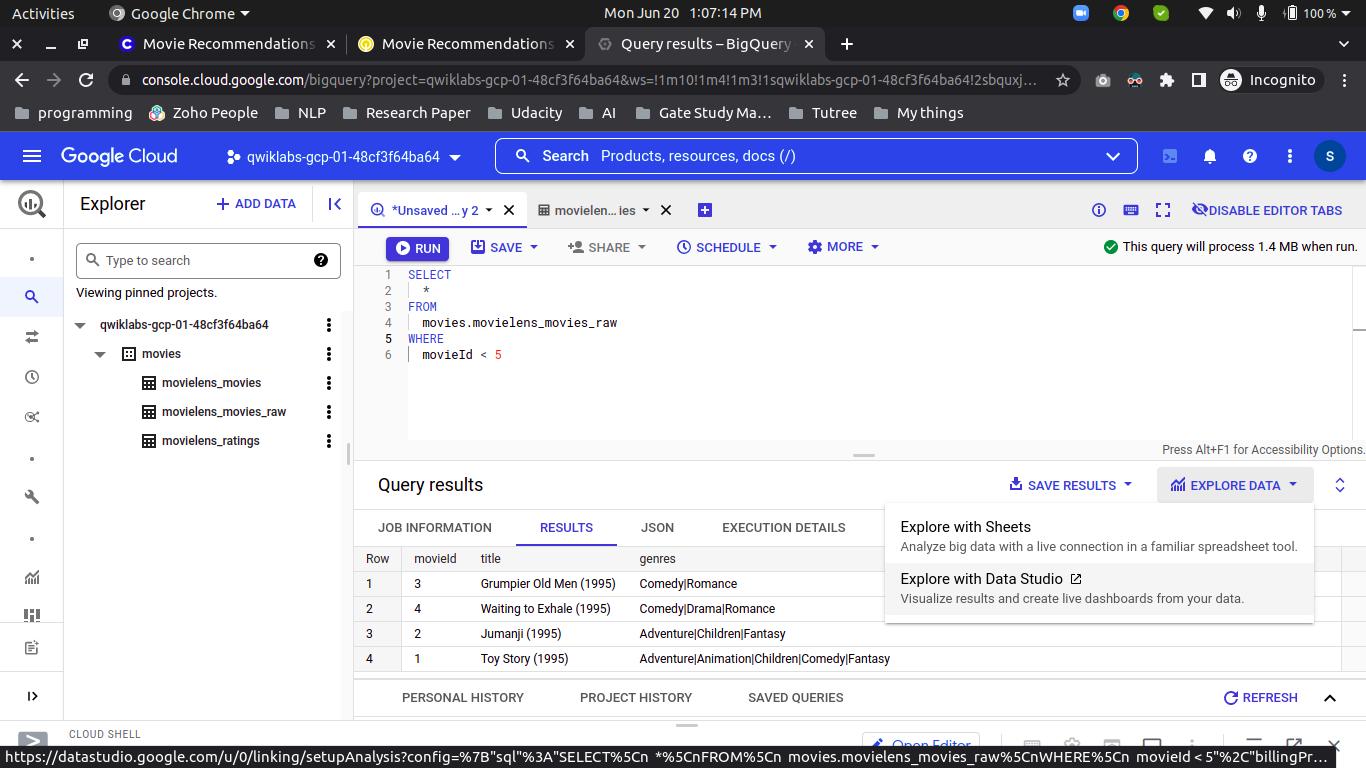Collapse the Explorer panel
The height and width of the screenshot is (768, 1366).
[x=335, y=204]
